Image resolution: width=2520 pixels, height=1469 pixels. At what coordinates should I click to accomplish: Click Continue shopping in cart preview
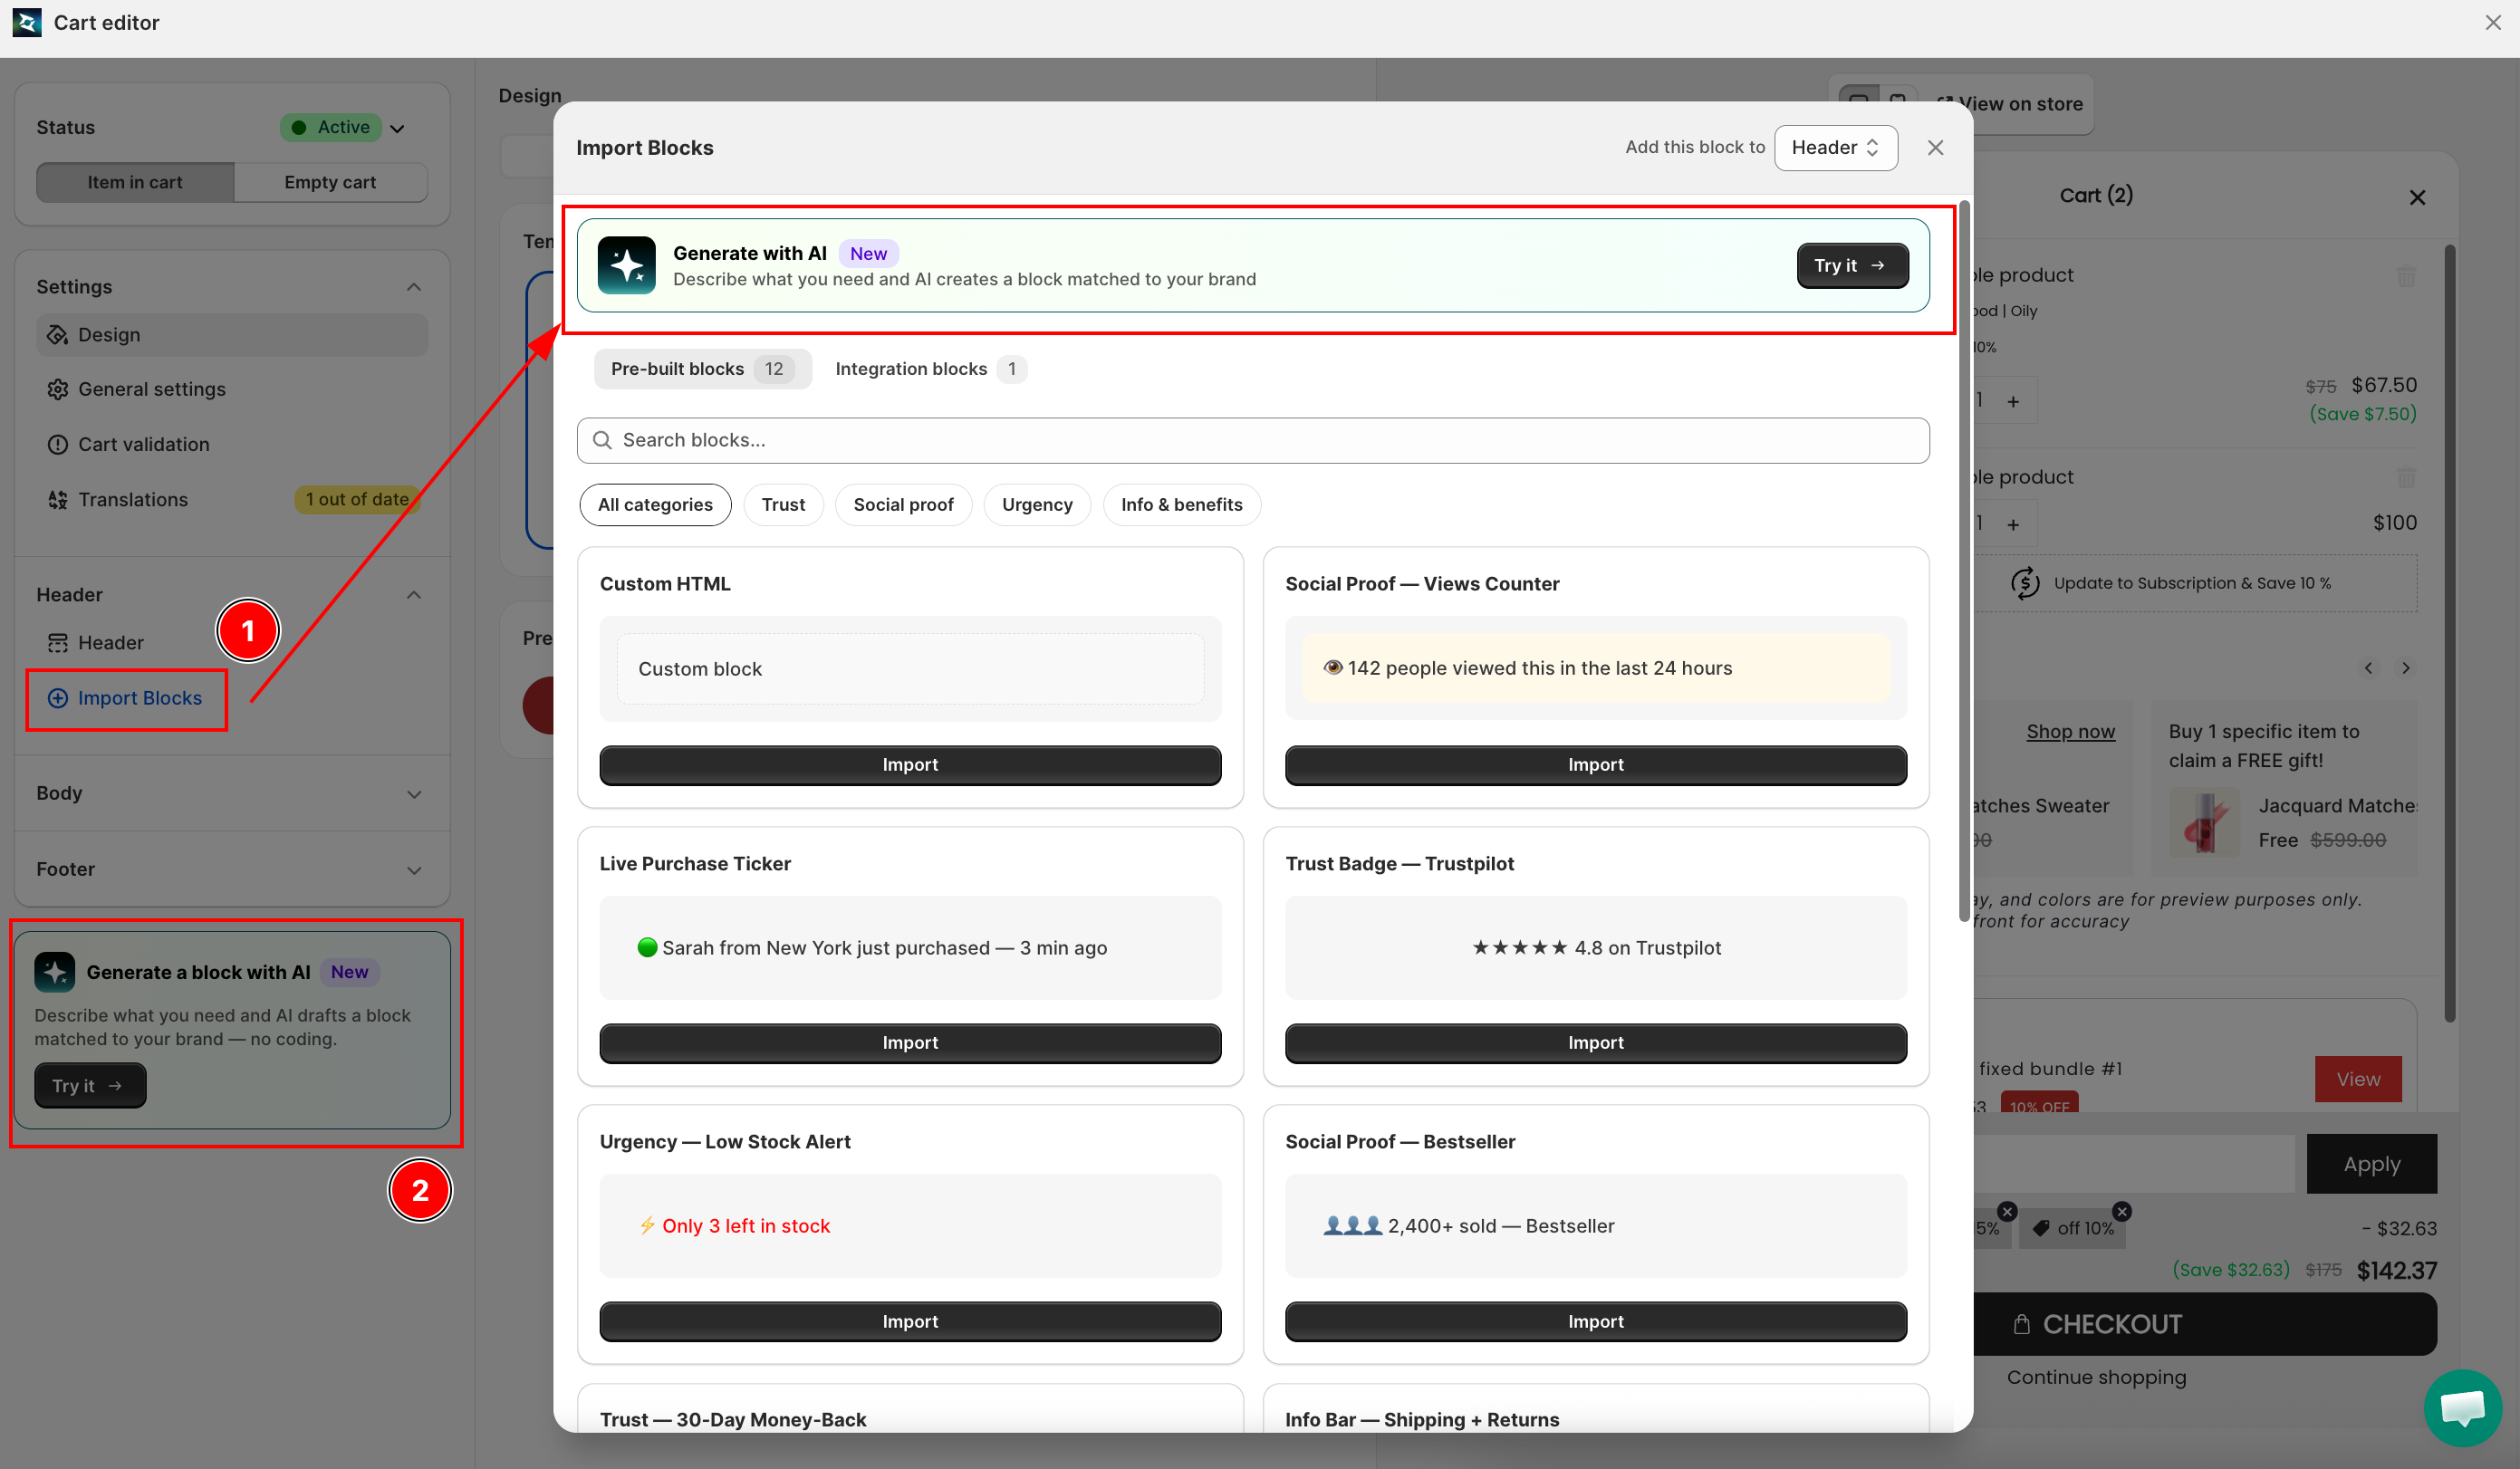[x=2096, y=1377]
